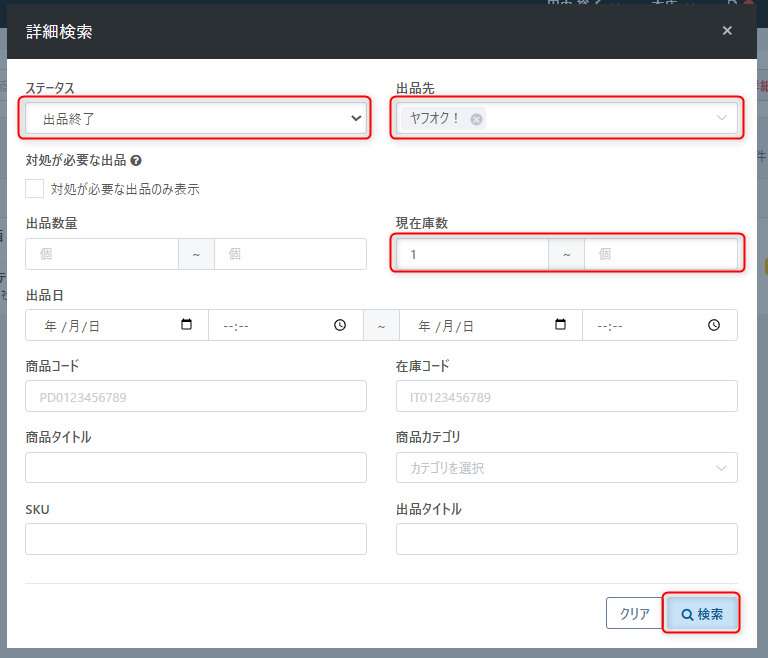This screenshot has width=768, height=658.
Task: Click into the SKU text field
Action: click(196, 539)
